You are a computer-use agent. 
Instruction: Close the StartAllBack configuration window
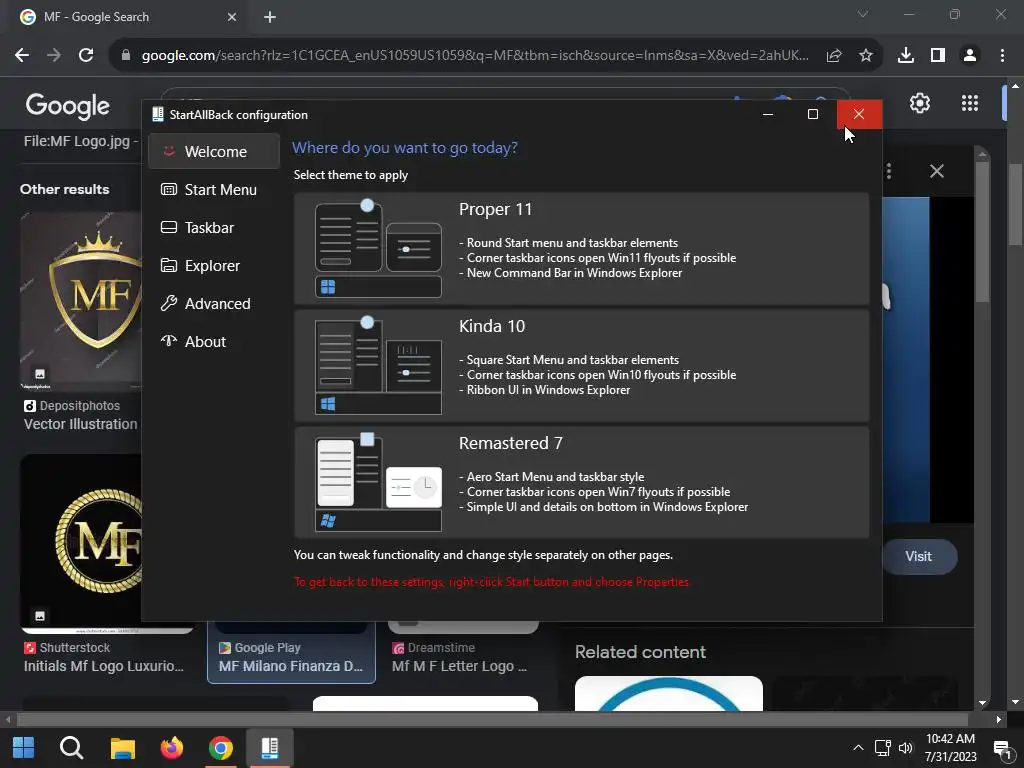859,114
